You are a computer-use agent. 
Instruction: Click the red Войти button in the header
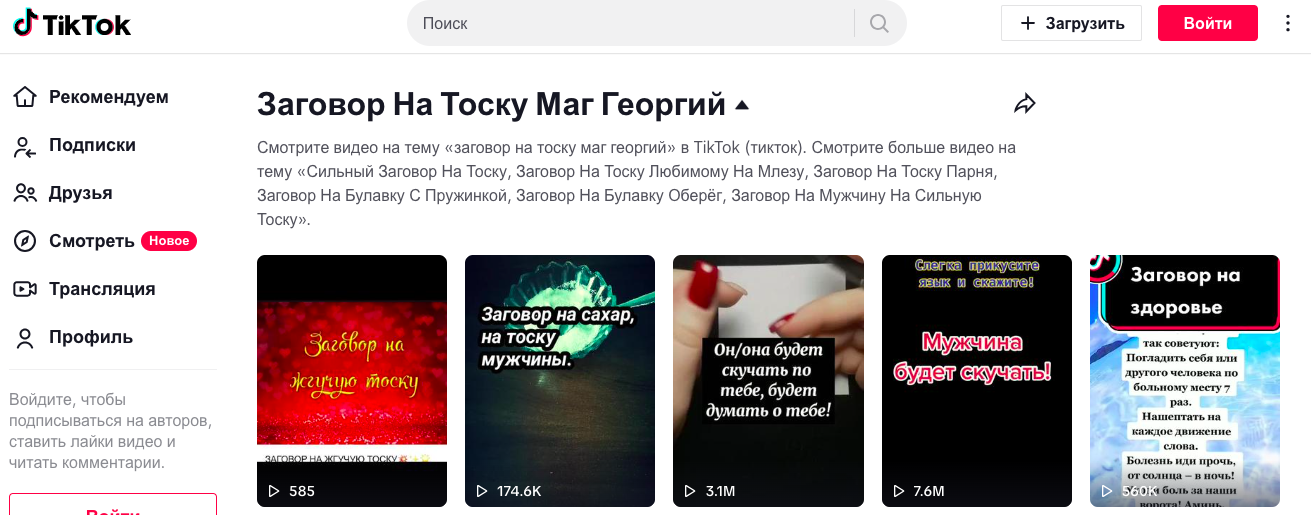click(x=1207, y=23)
